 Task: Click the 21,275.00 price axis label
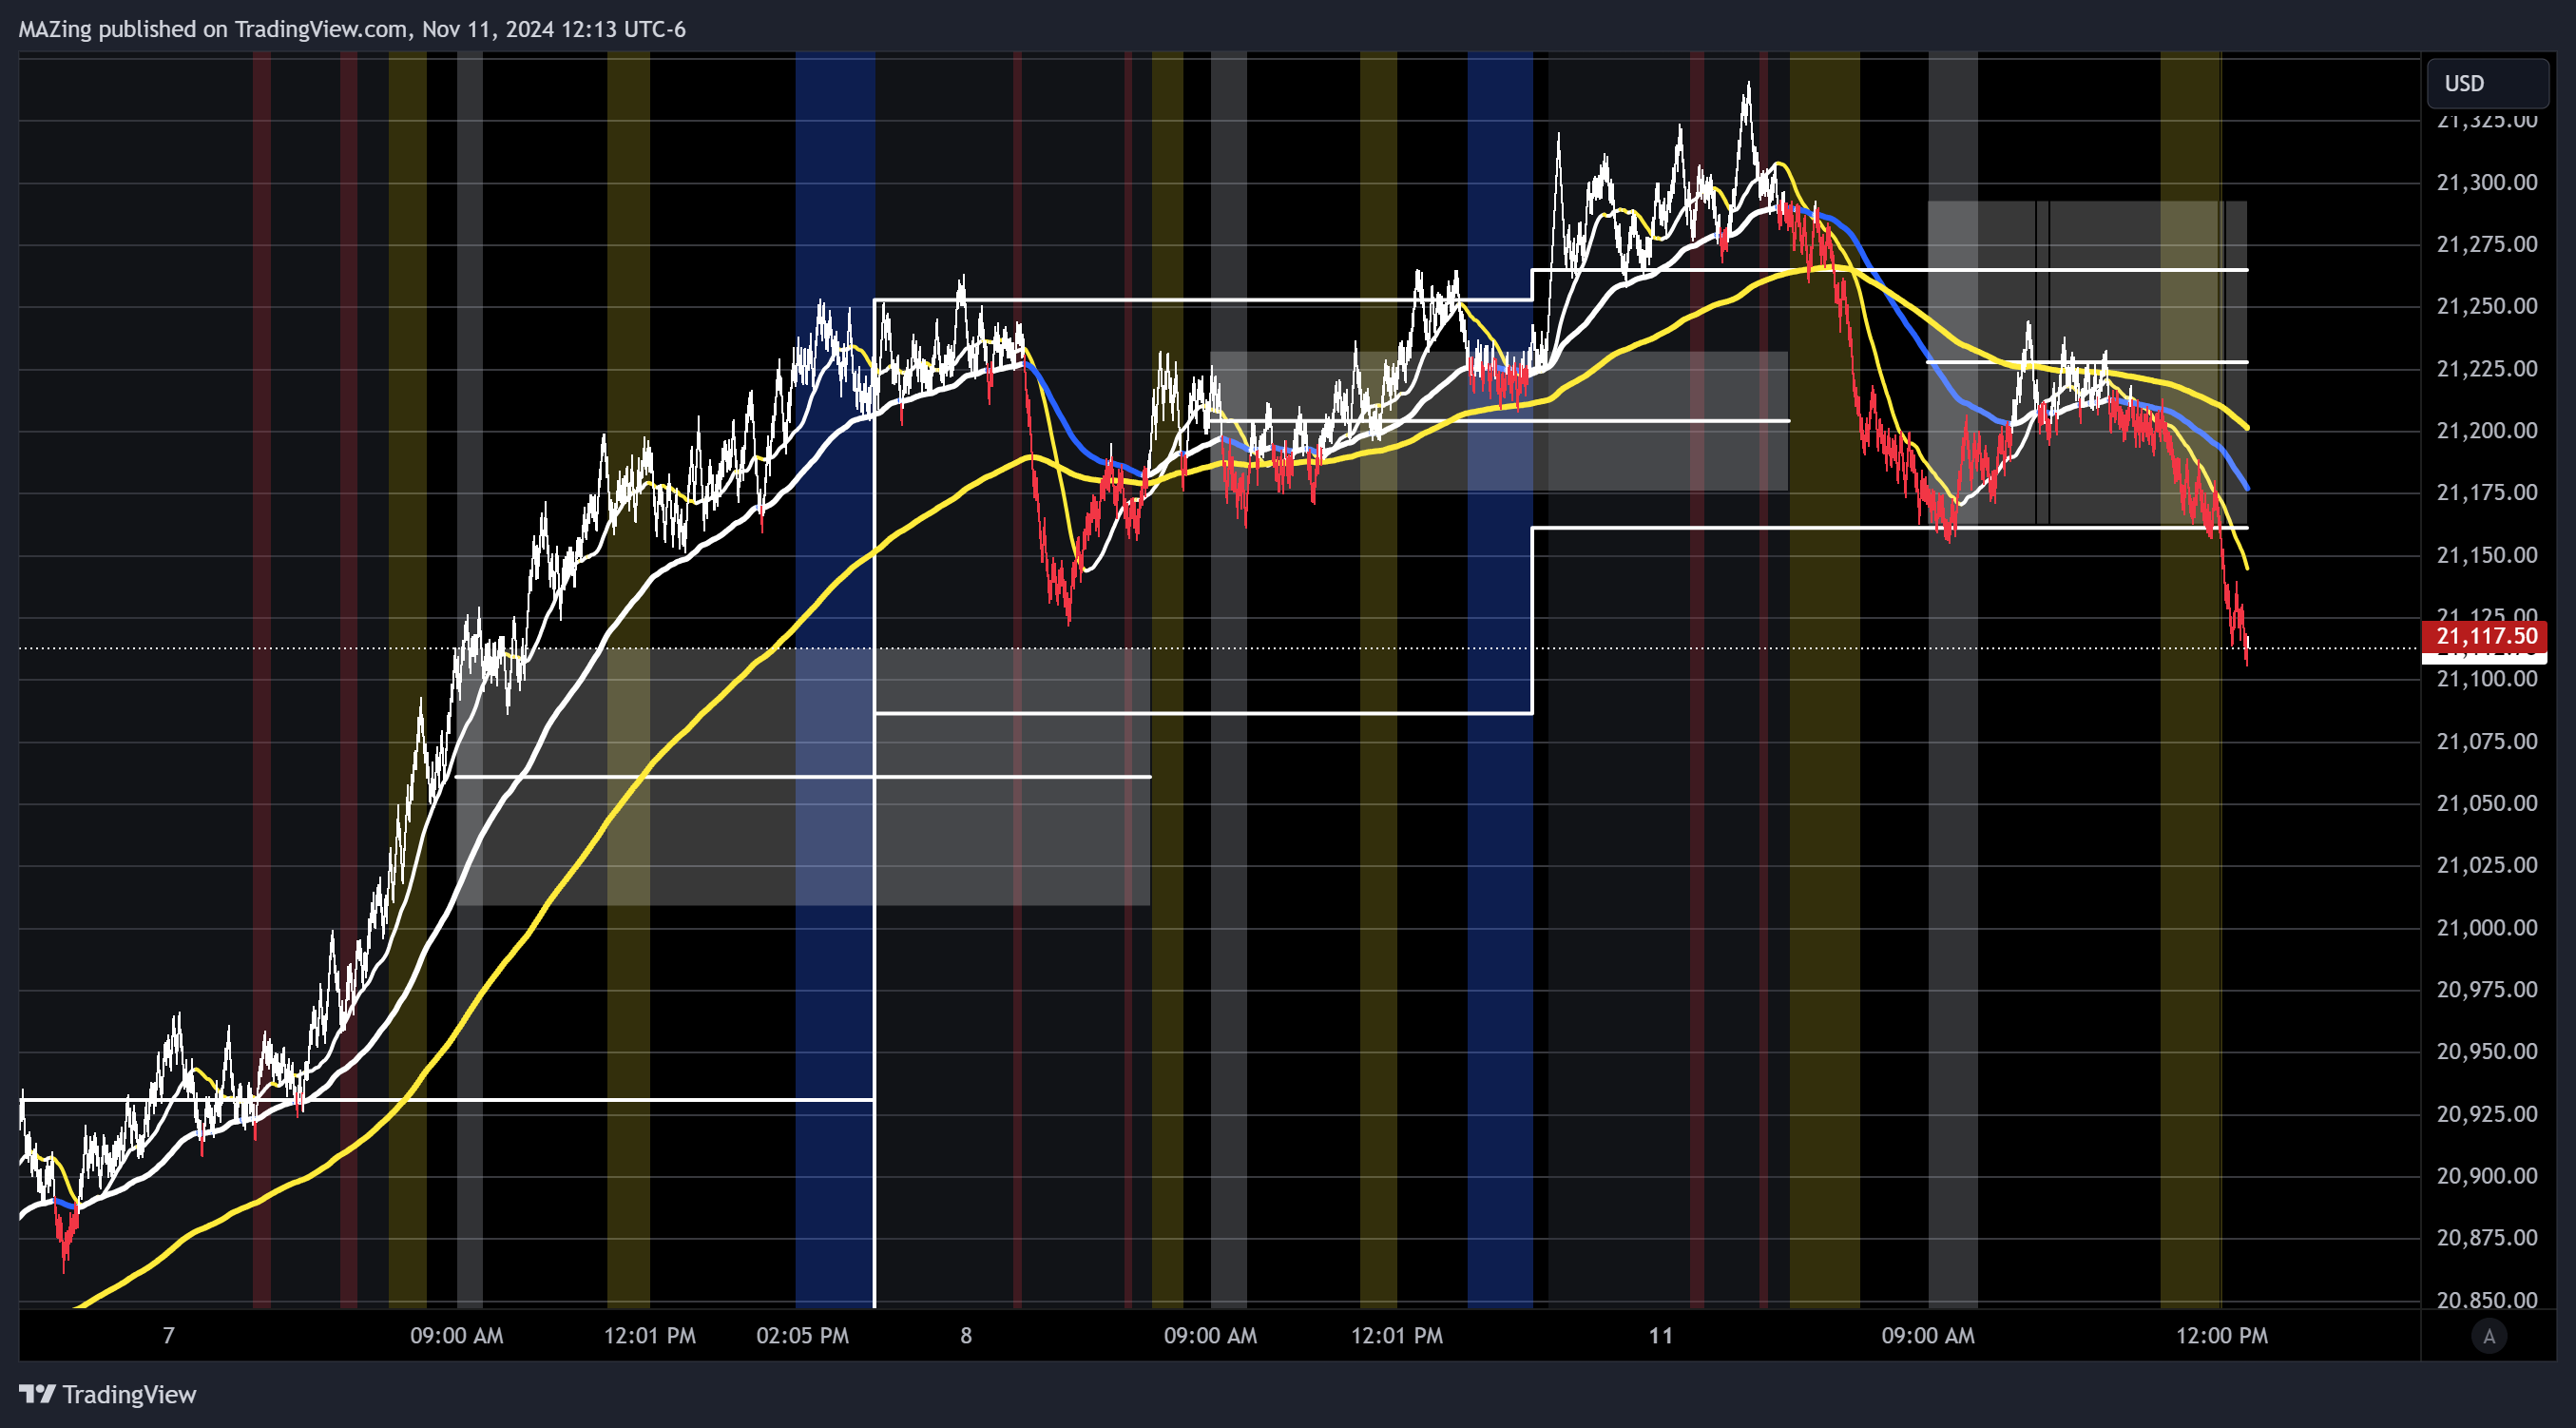(x=2486, y=244)
